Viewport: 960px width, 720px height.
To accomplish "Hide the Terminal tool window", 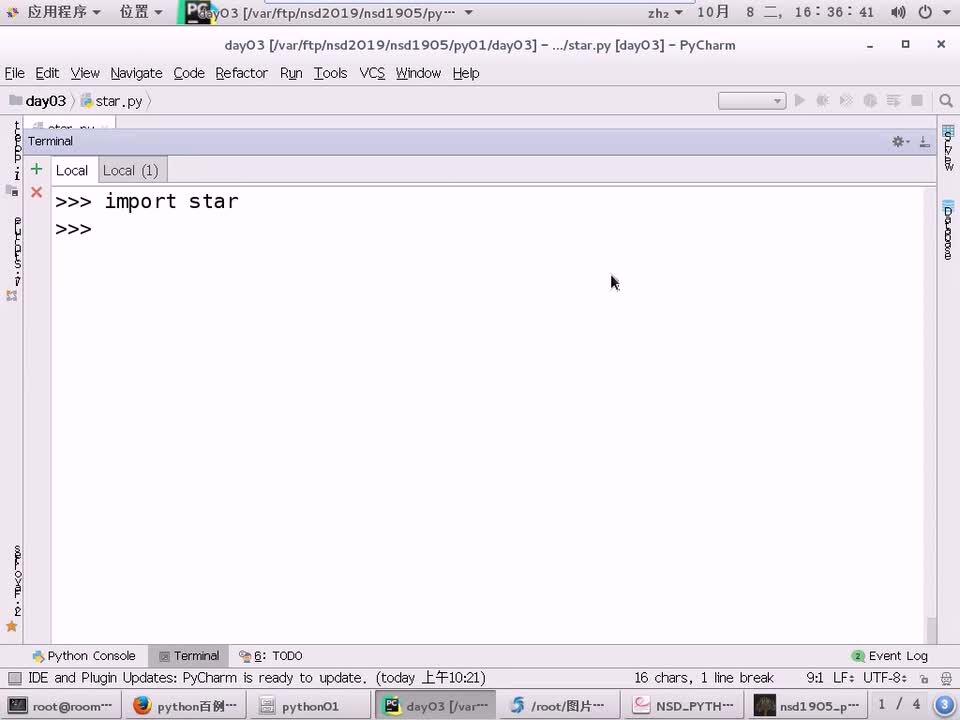I will click(x=924, y=142).
